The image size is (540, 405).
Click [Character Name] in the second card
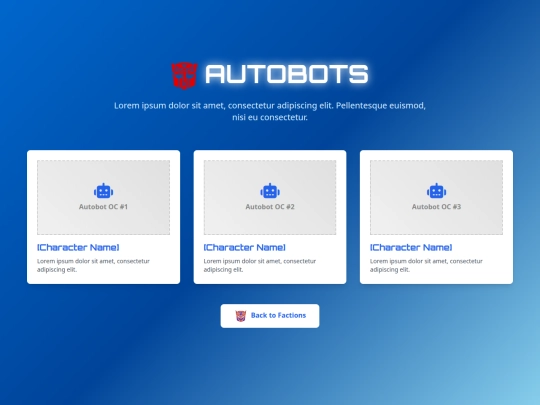pos(245,247)
